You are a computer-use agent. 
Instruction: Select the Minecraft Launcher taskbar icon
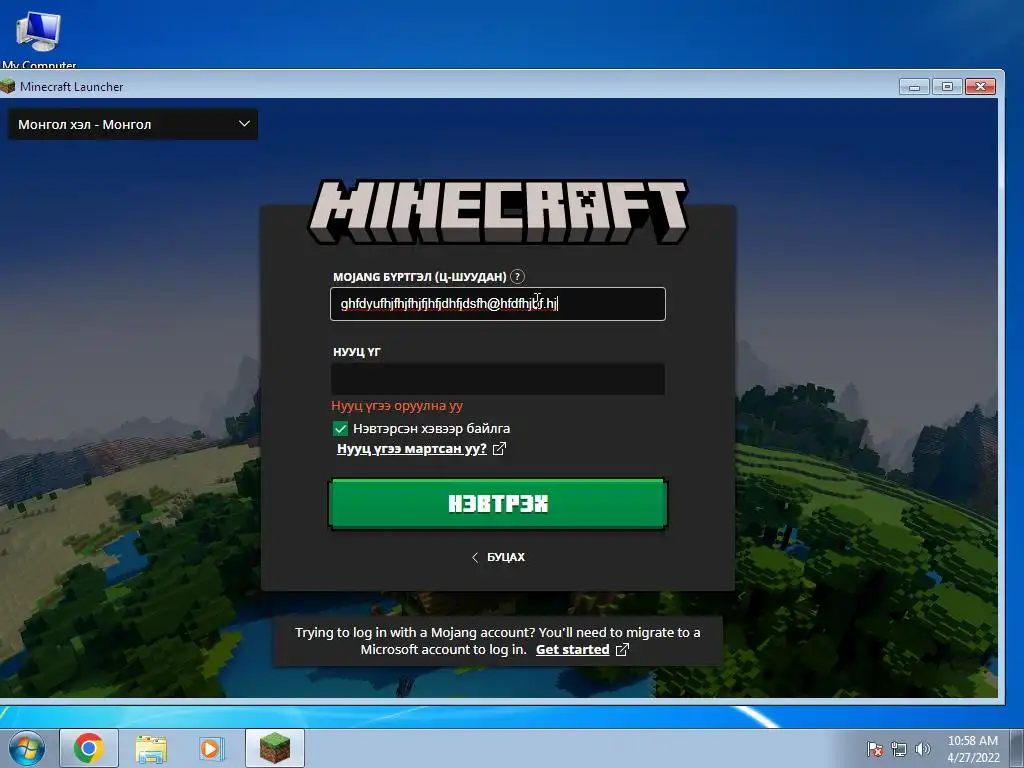click(275, 748)
